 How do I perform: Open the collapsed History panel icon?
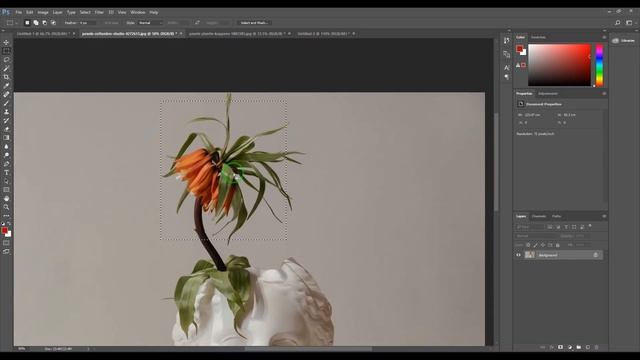pos(507,40)
